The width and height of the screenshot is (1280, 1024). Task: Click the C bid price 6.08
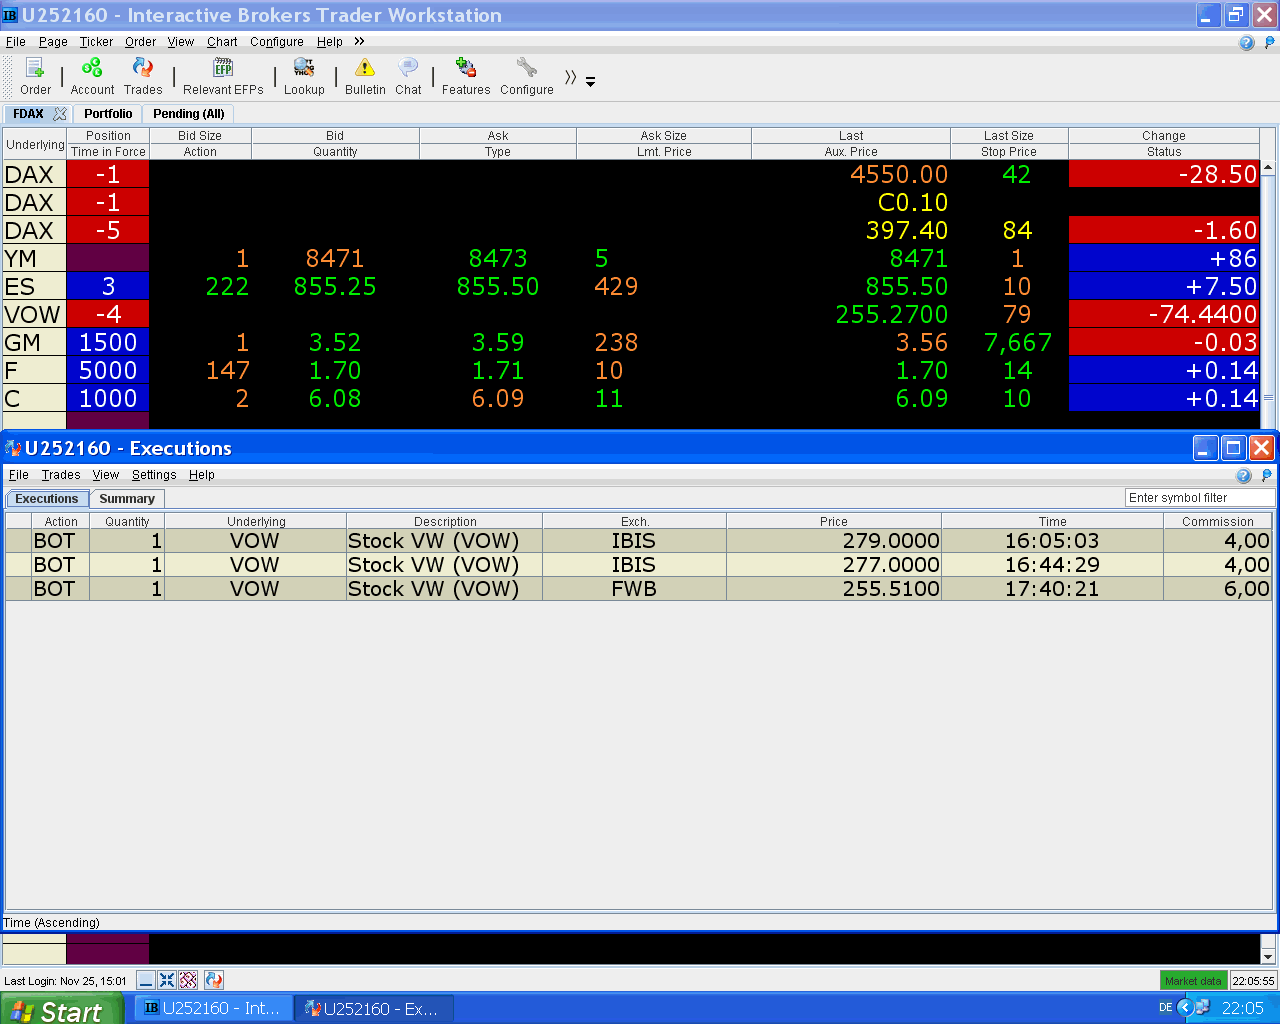(x=335, y=398)
